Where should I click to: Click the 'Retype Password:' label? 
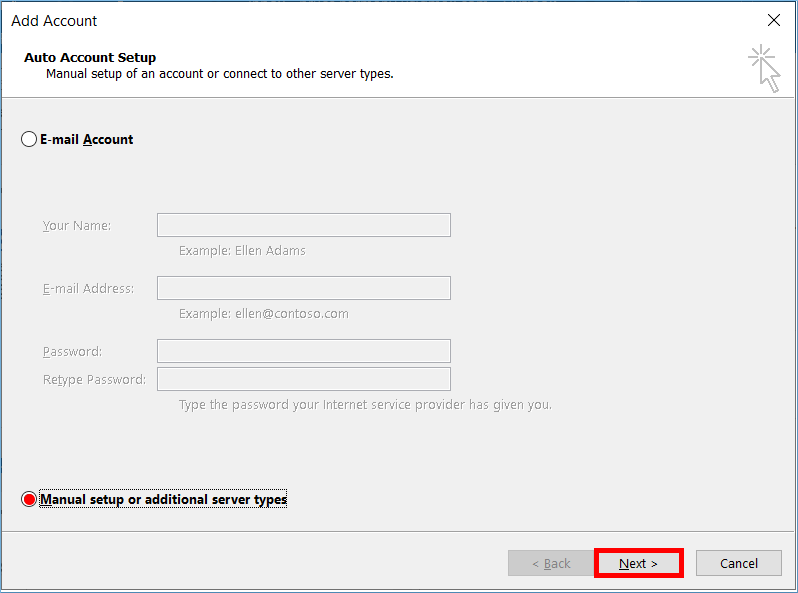click(x=94, y=380)
